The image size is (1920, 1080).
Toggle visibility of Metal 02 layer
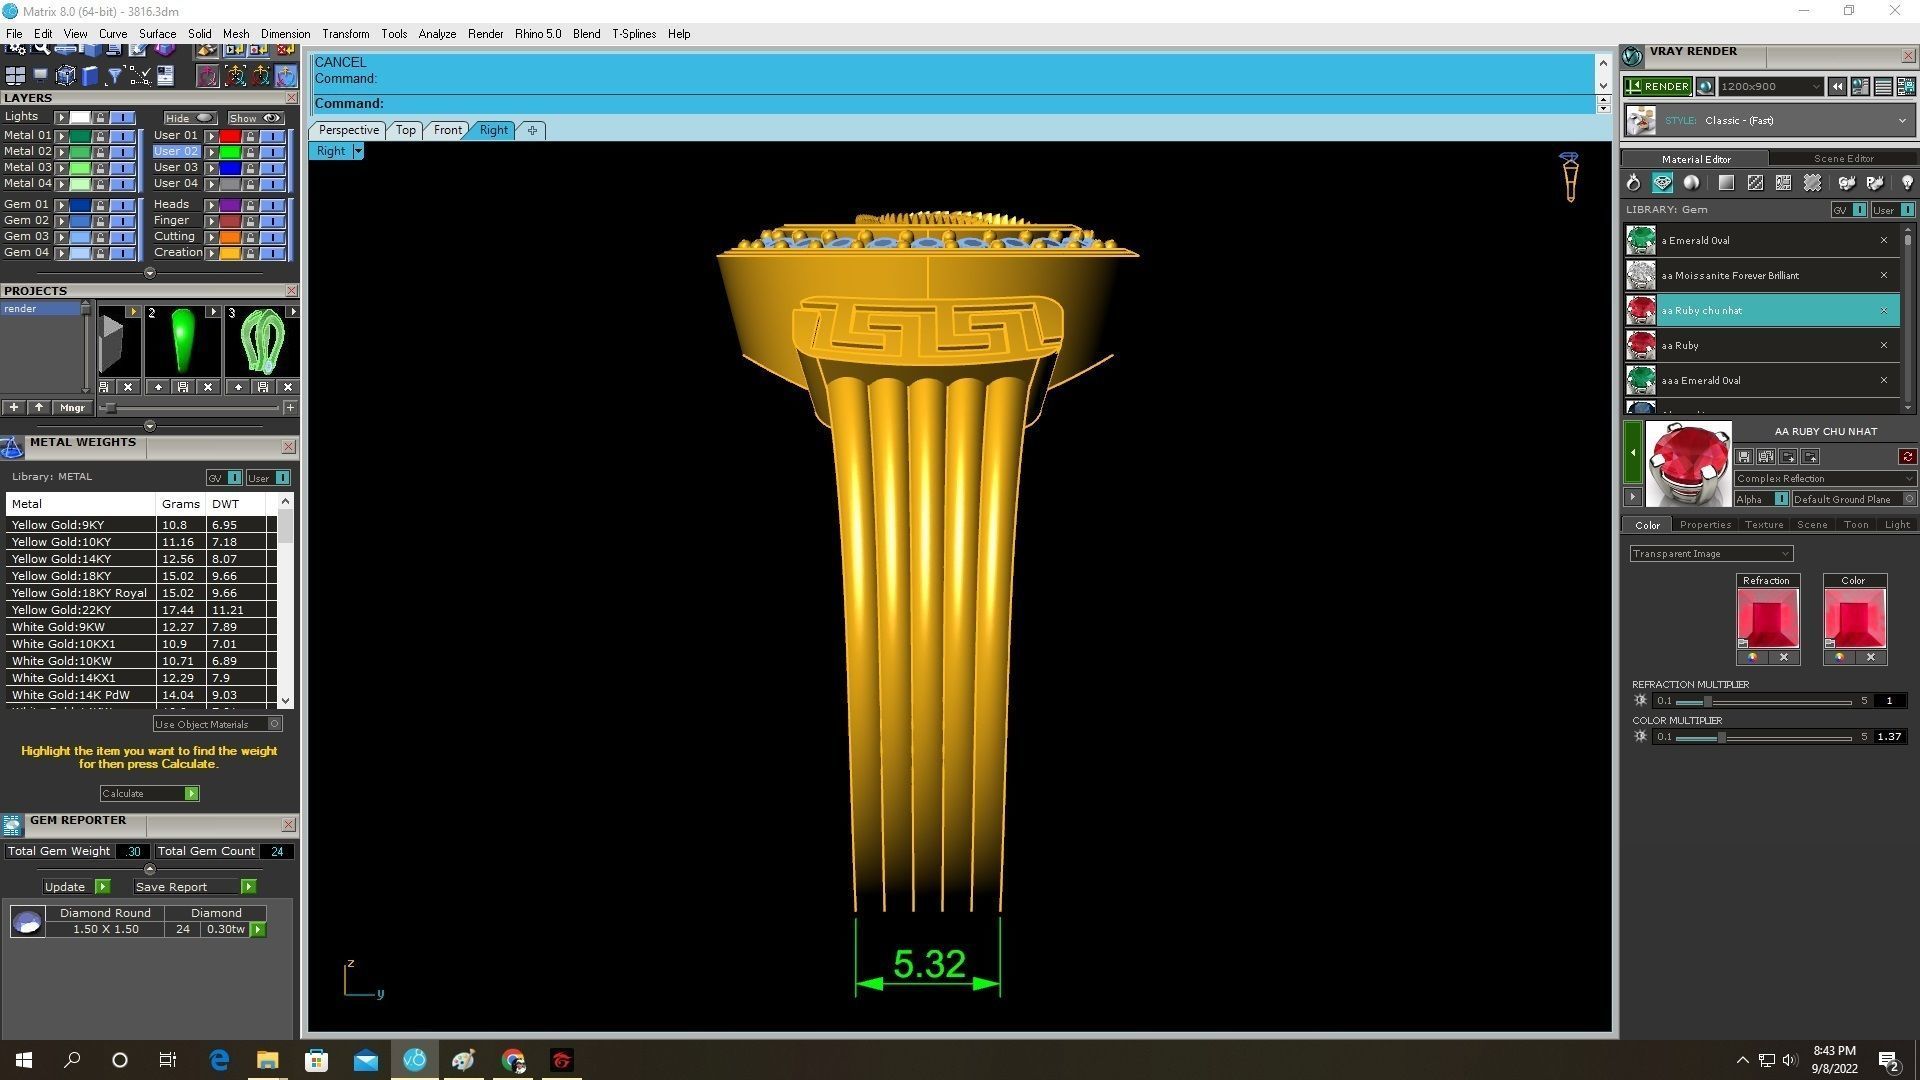pos(122,152)
